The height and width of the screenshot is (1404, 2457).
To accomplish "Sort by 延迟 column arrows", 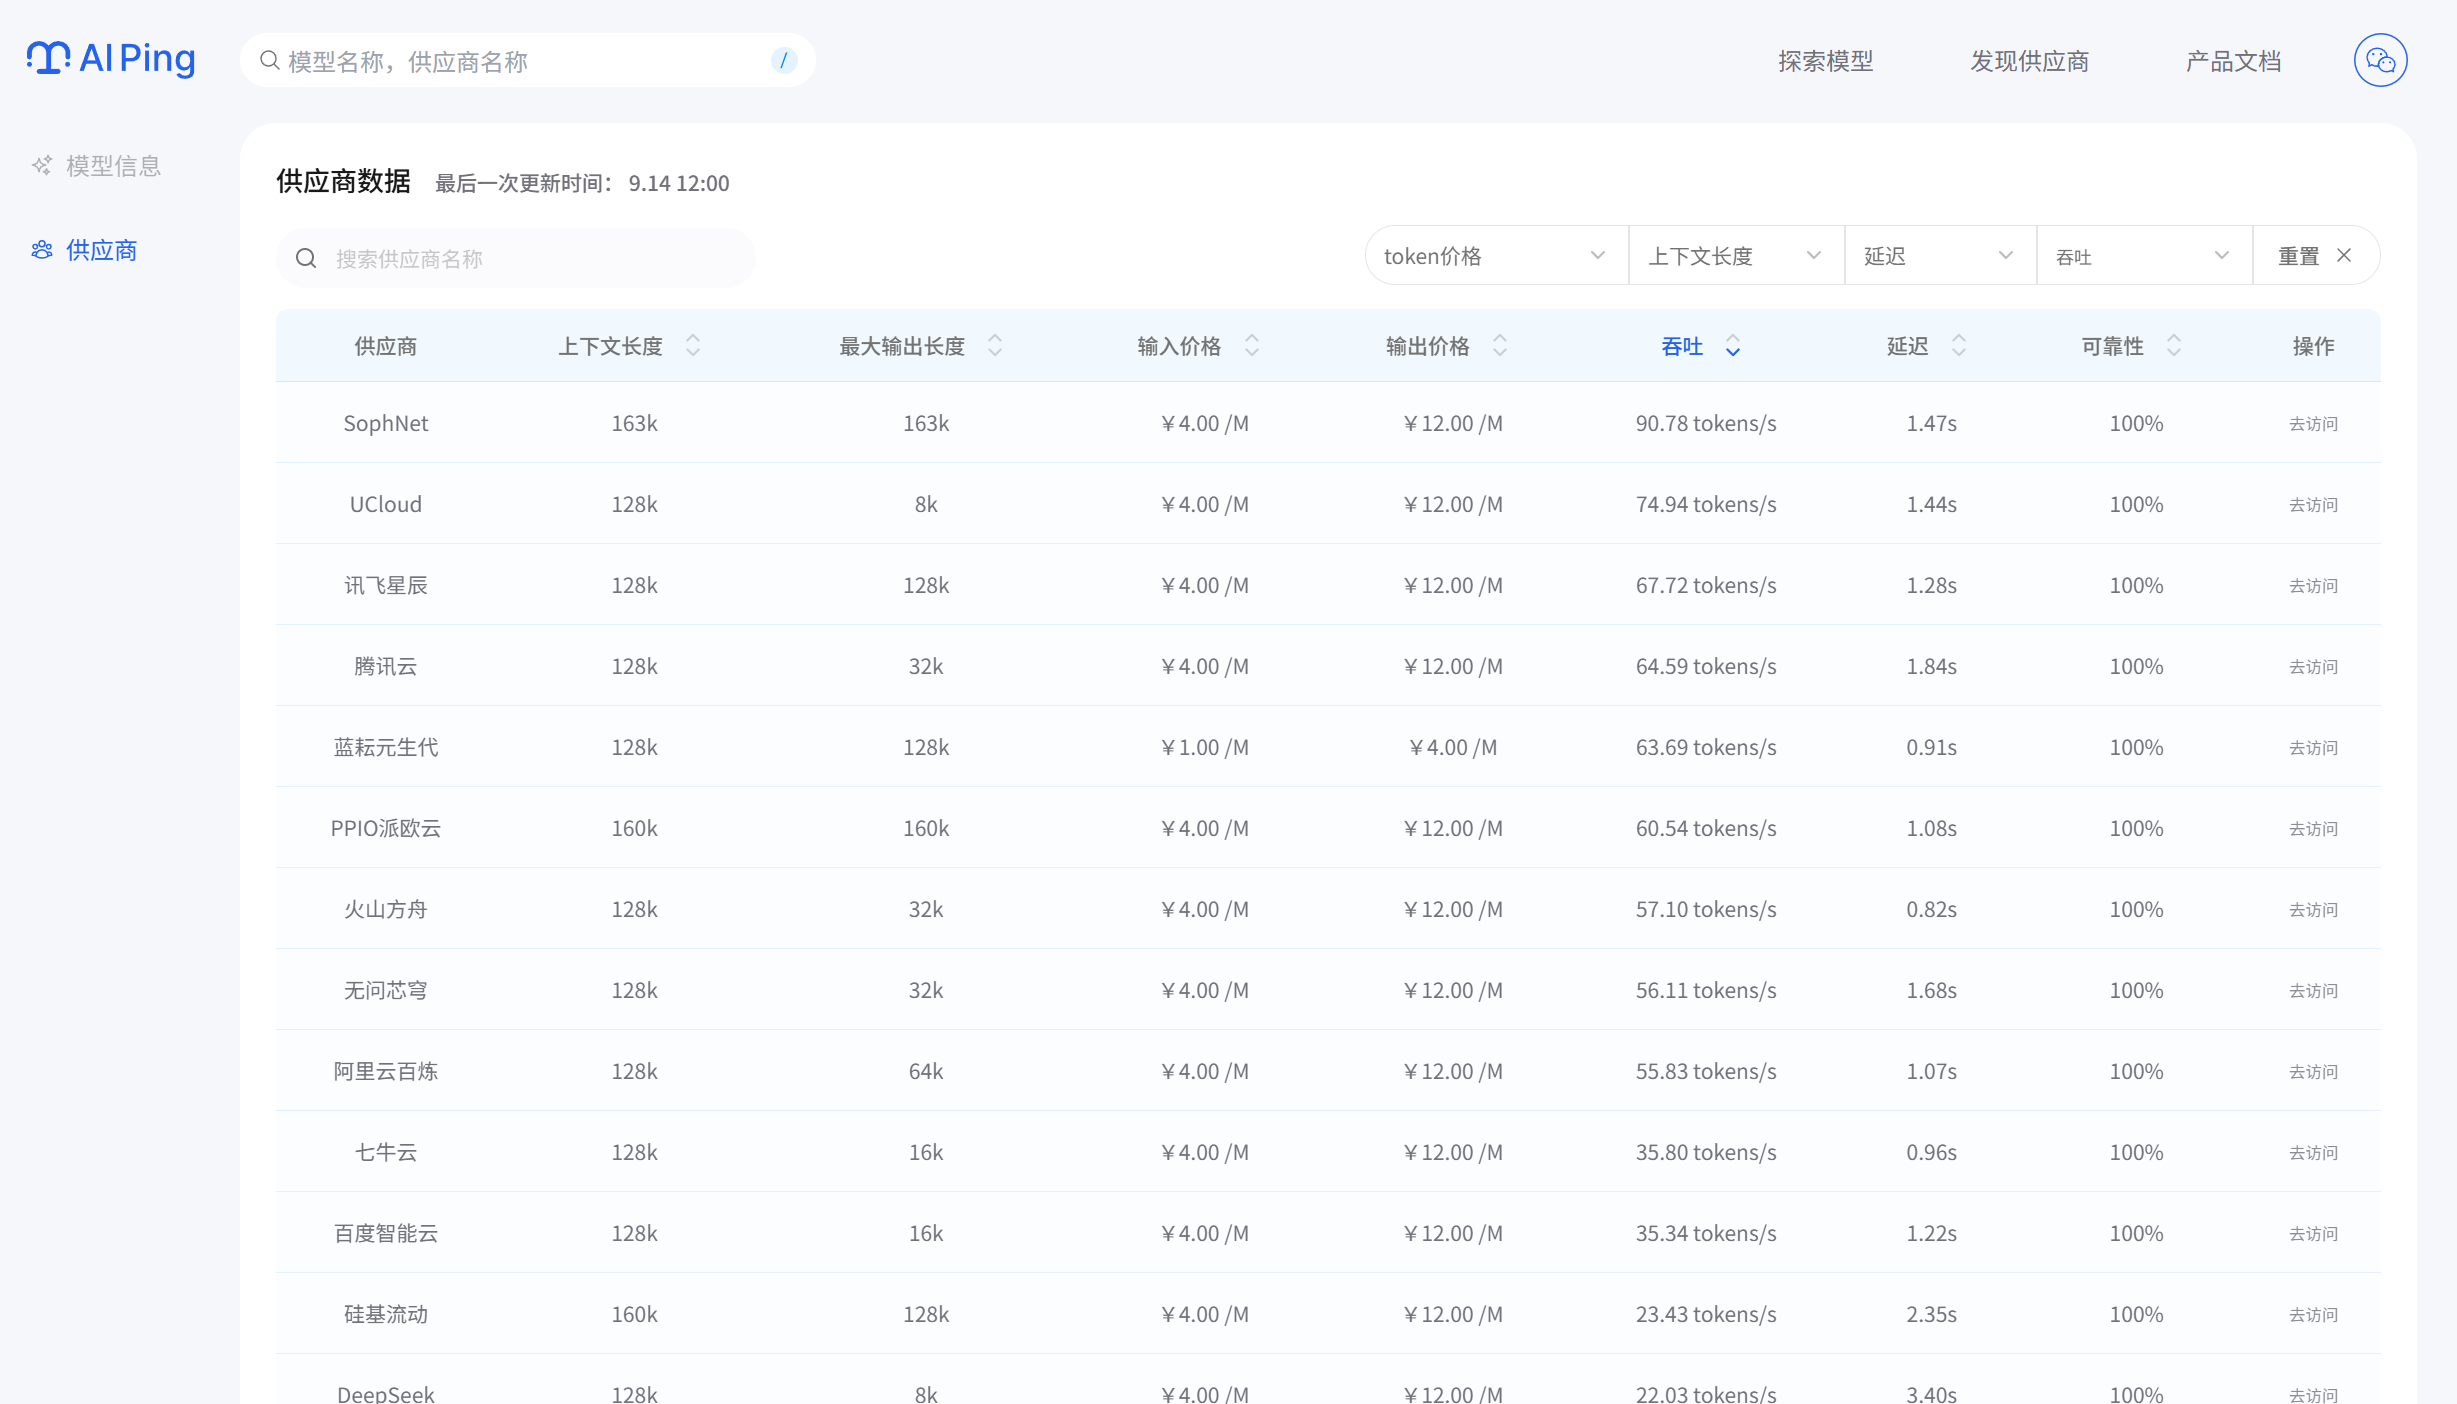I will (x=1959, y=346).
